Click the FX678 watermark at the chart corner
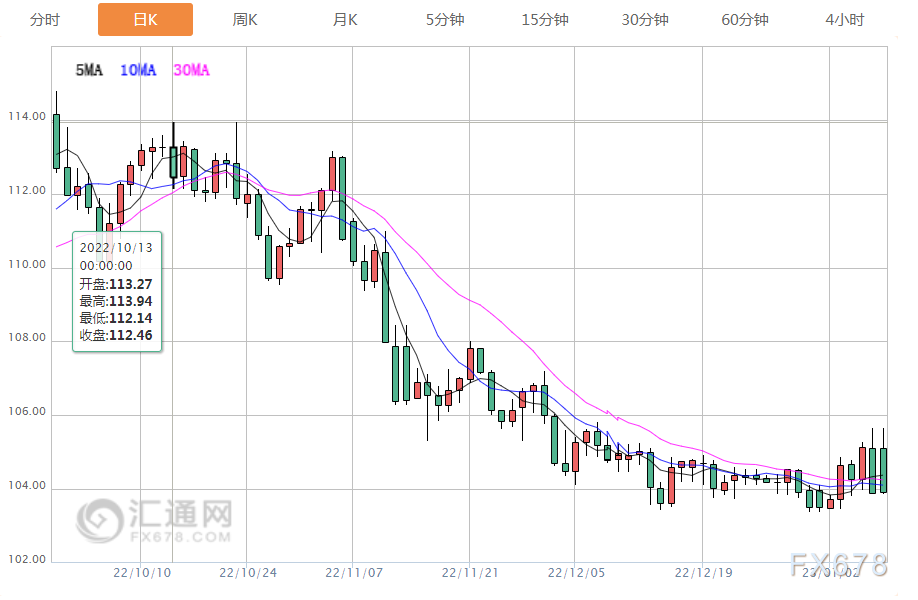 [x=839, y=565]
